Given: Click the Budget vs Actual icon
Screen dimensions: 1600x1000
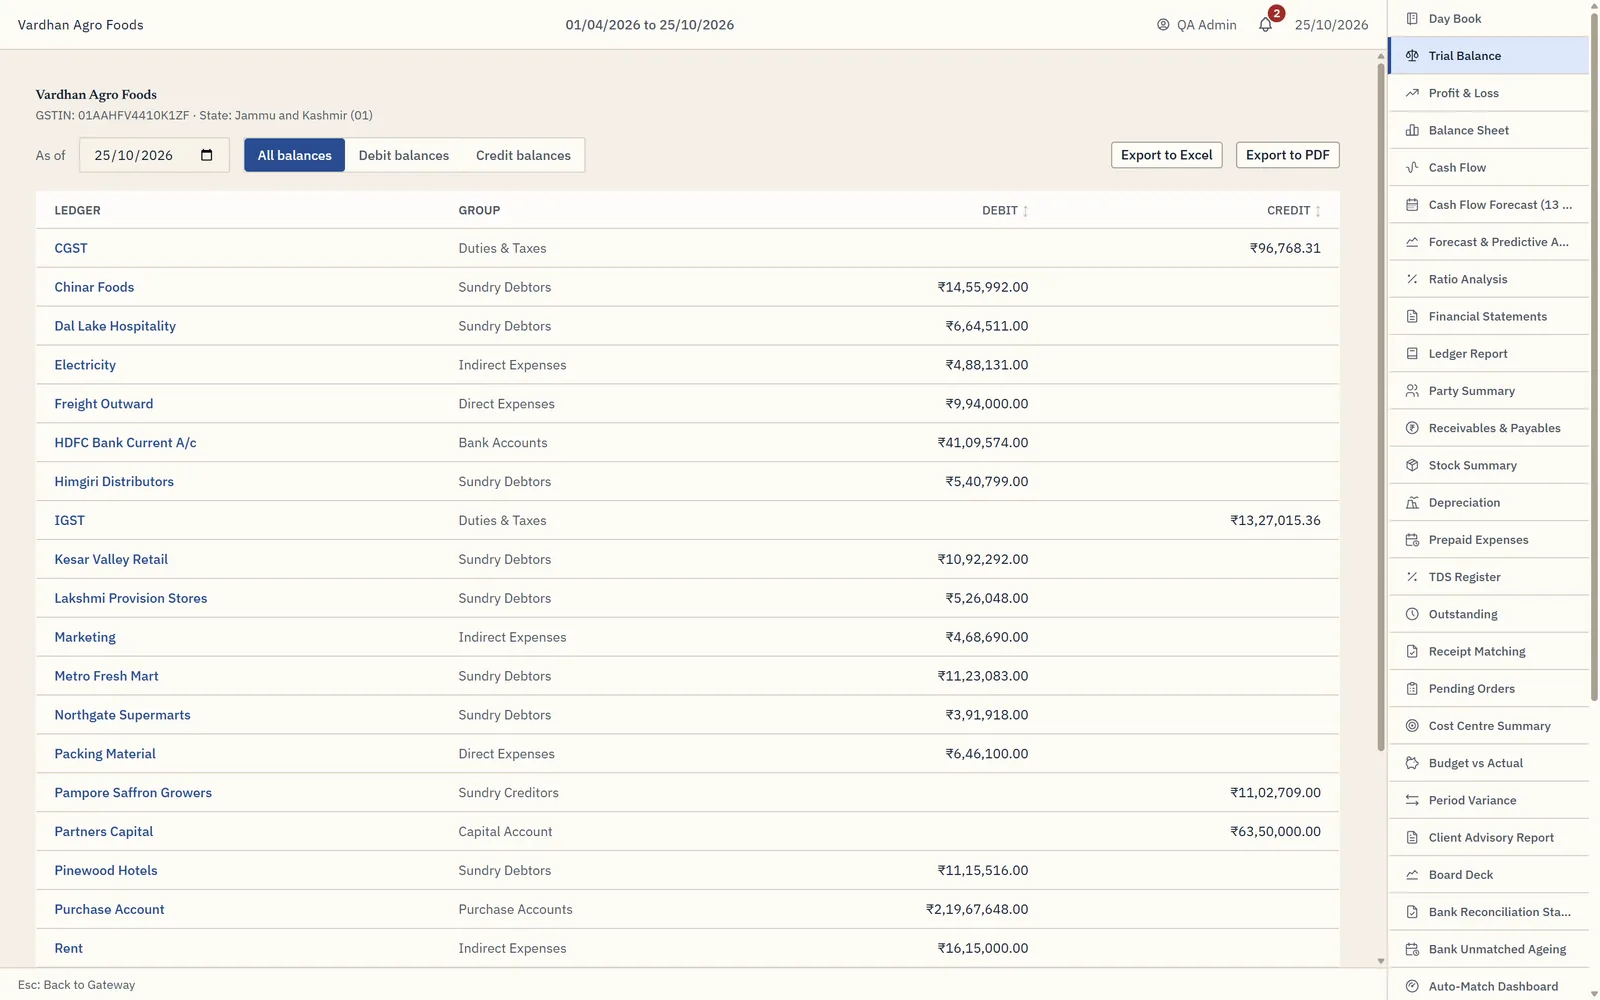Looking at the screenshot, I should point(1412,763).
